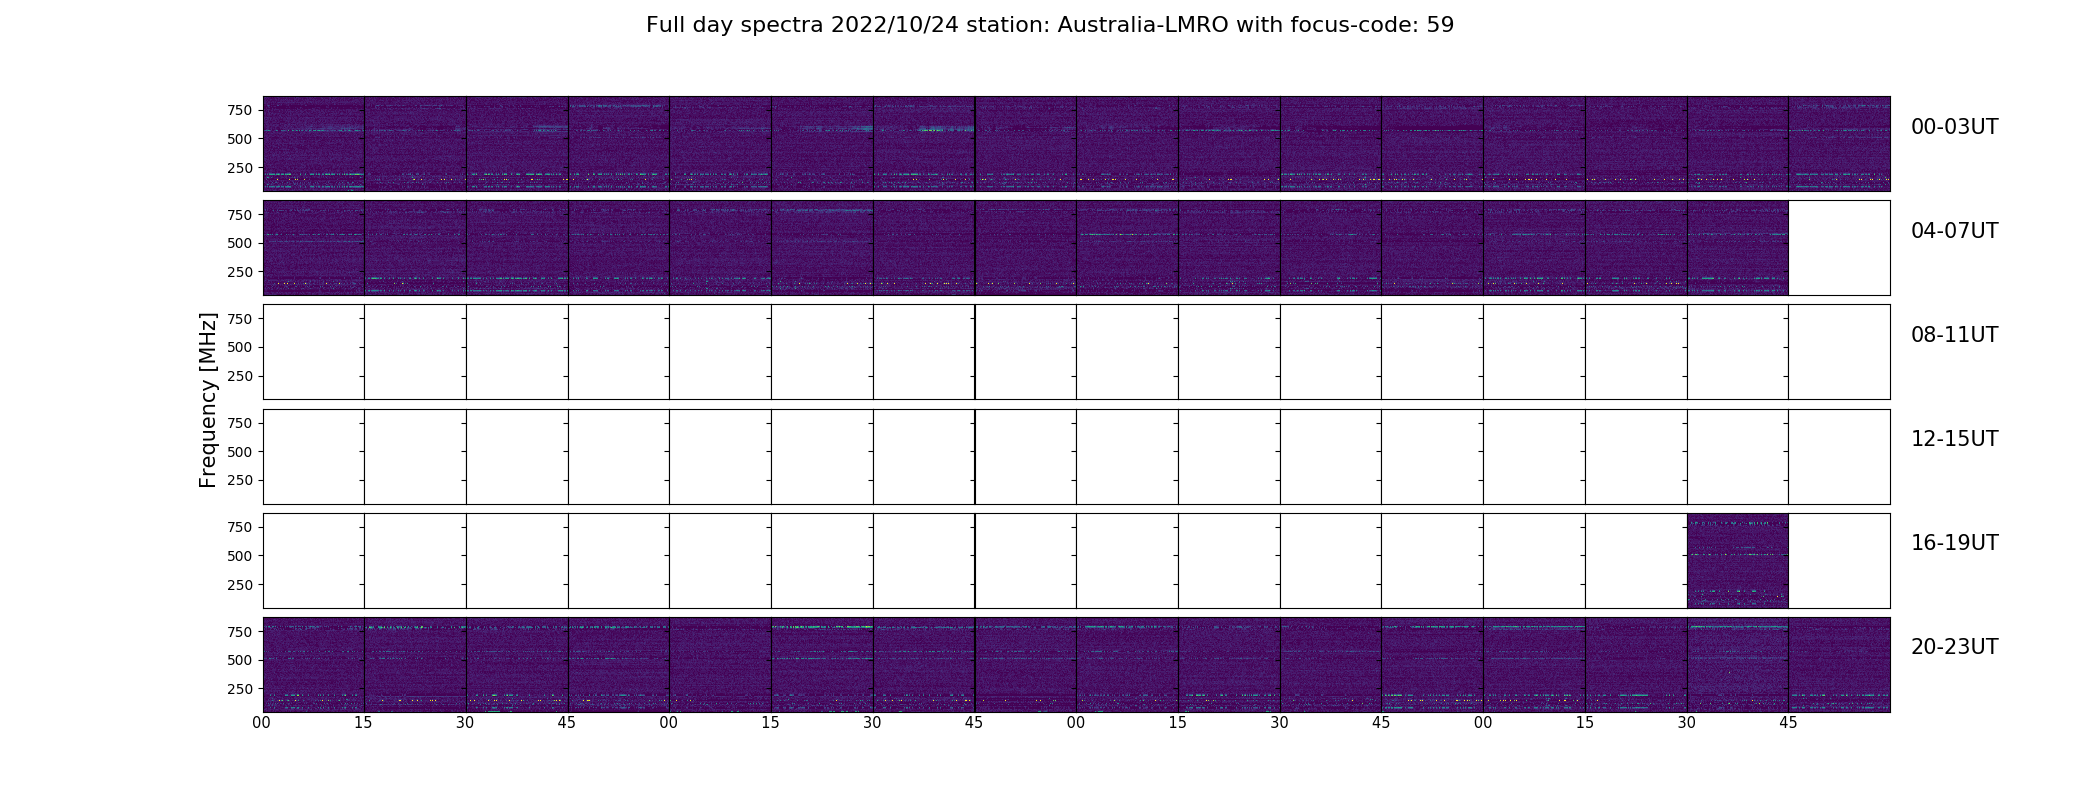Screen dimensions: 2100x800
Task: Click the 500 tick of the 08-11UT row
Action: click(x=239, y=347)
